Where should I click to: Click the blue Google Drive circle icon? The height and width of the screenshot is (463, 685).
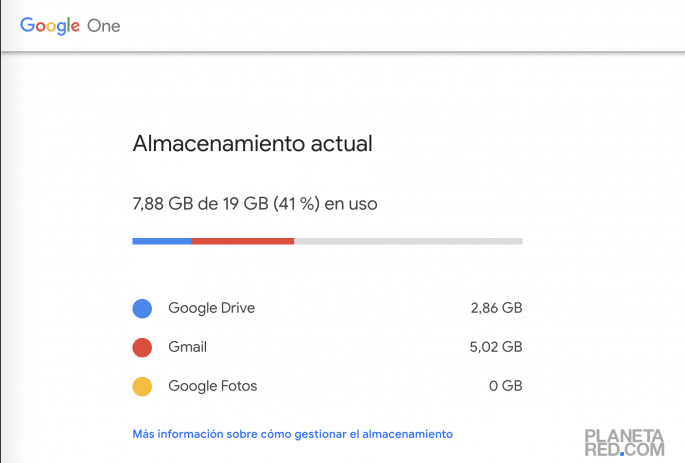tap(142, 309)
